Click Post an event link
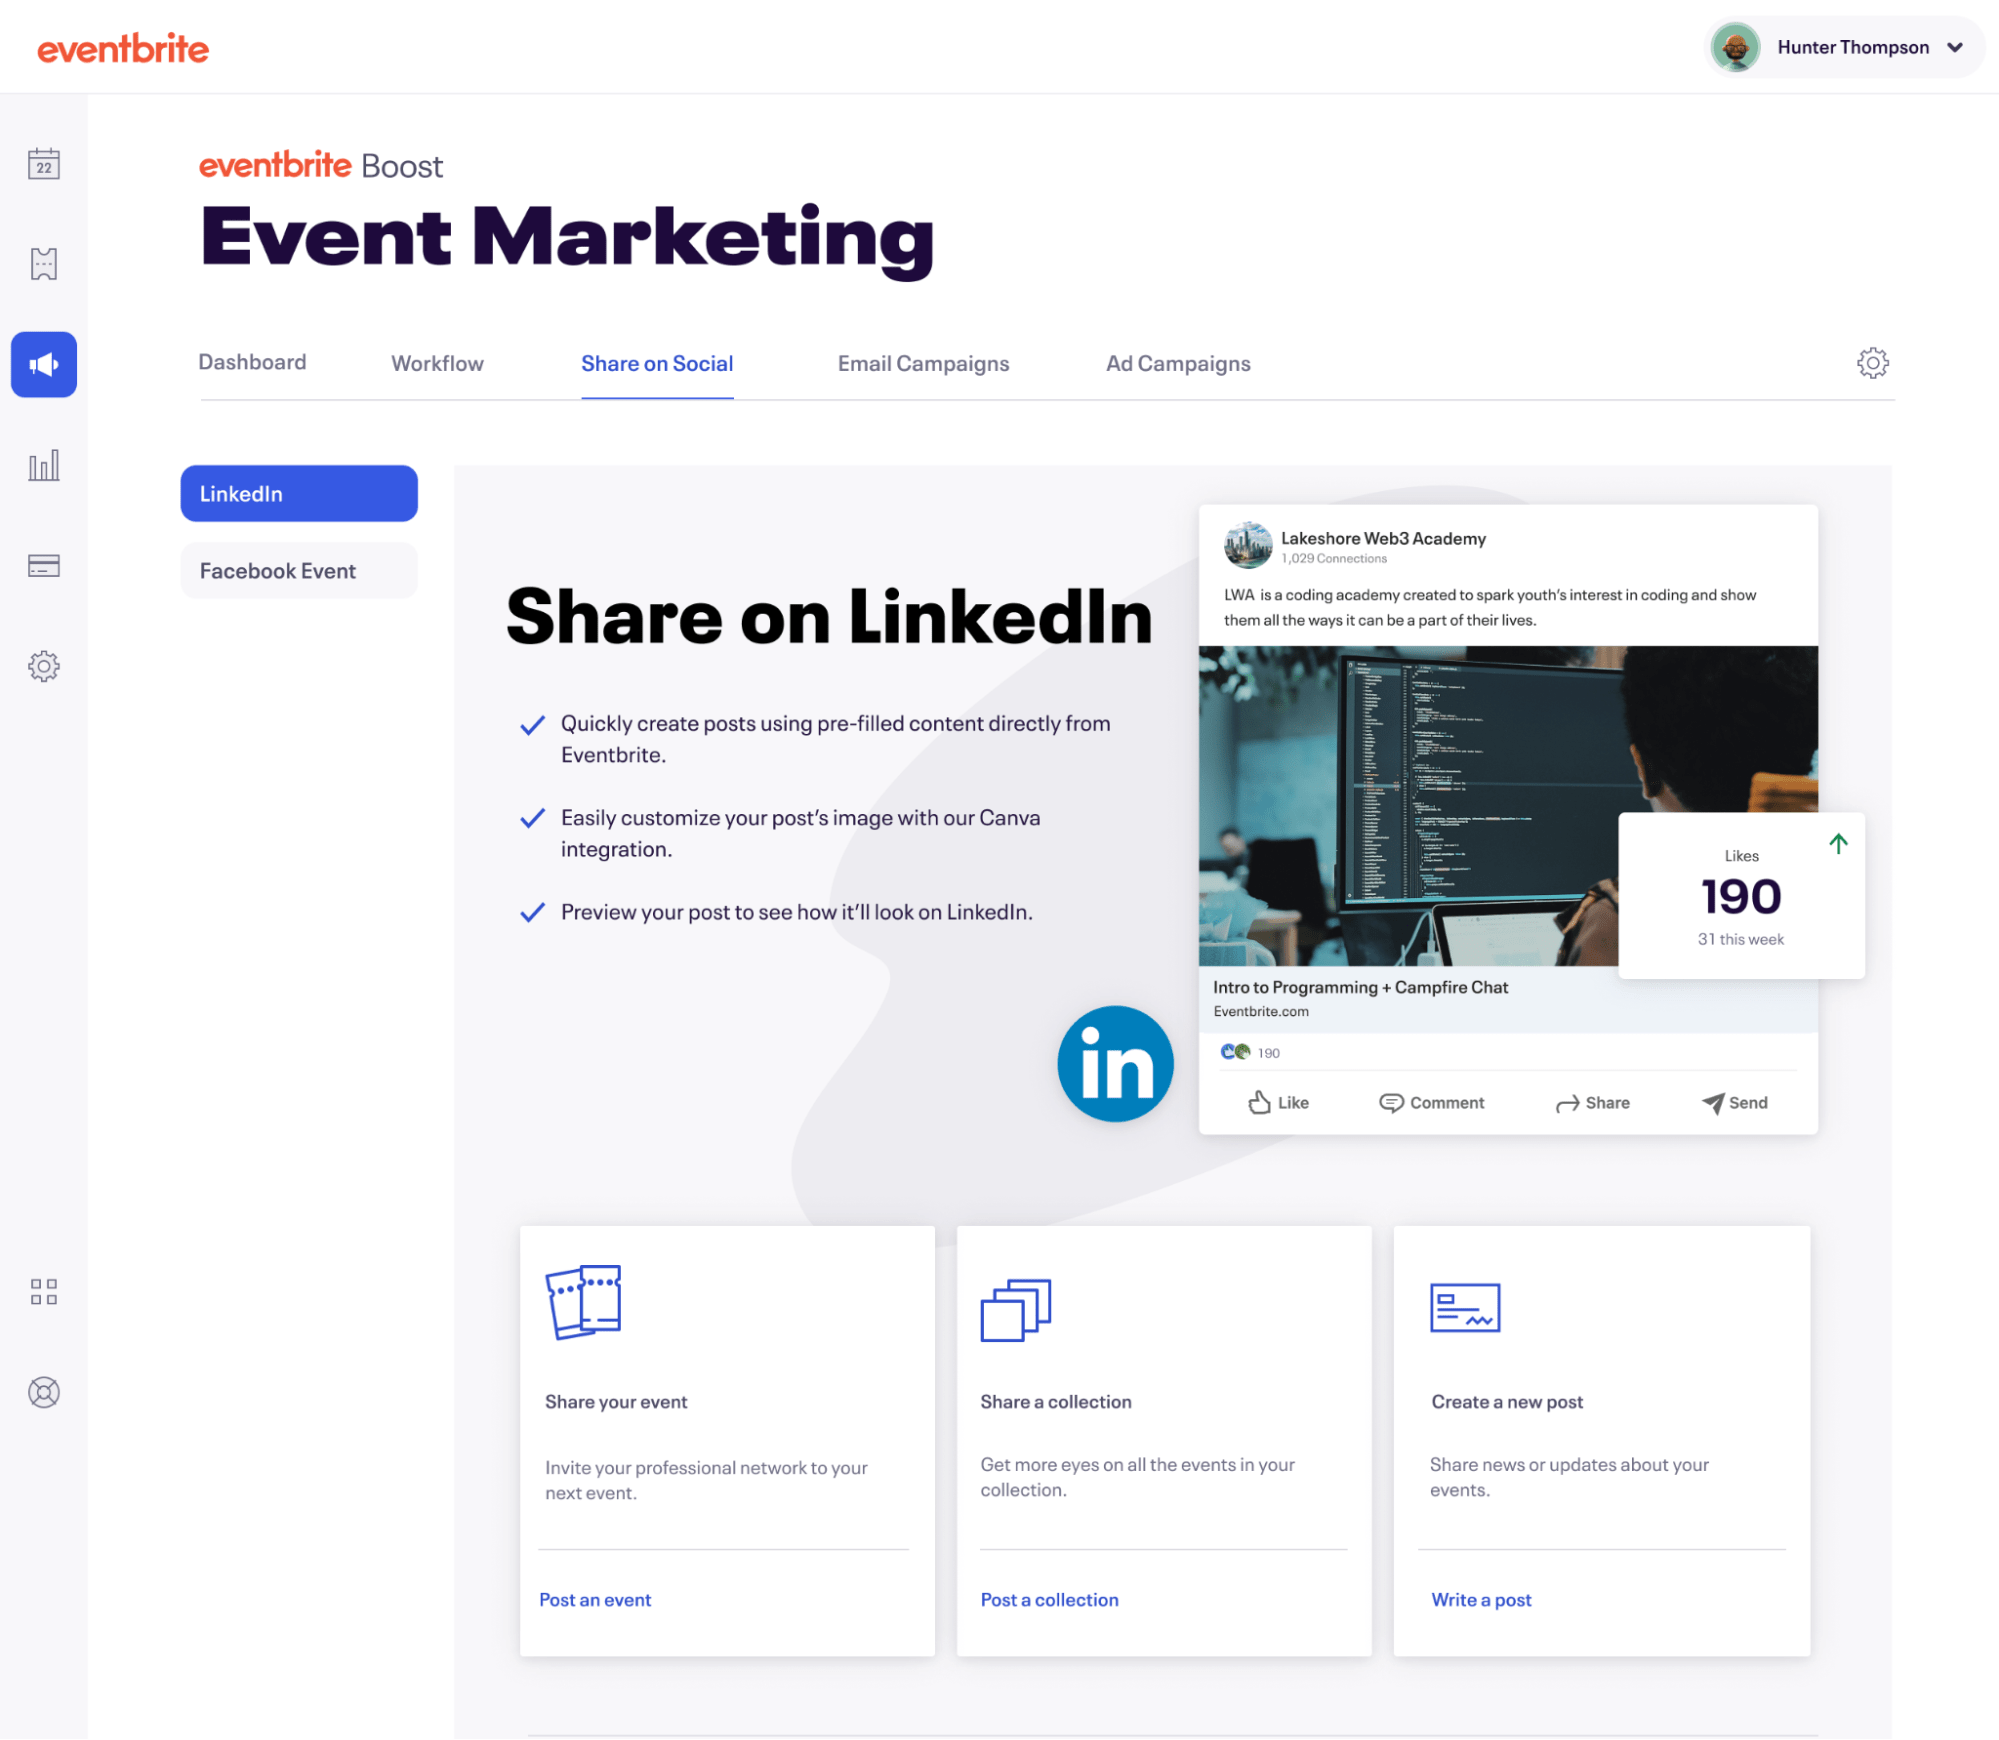The height and width of the screenshot is (1740, 1999). pyautogui.click(x=593, y=1597)
